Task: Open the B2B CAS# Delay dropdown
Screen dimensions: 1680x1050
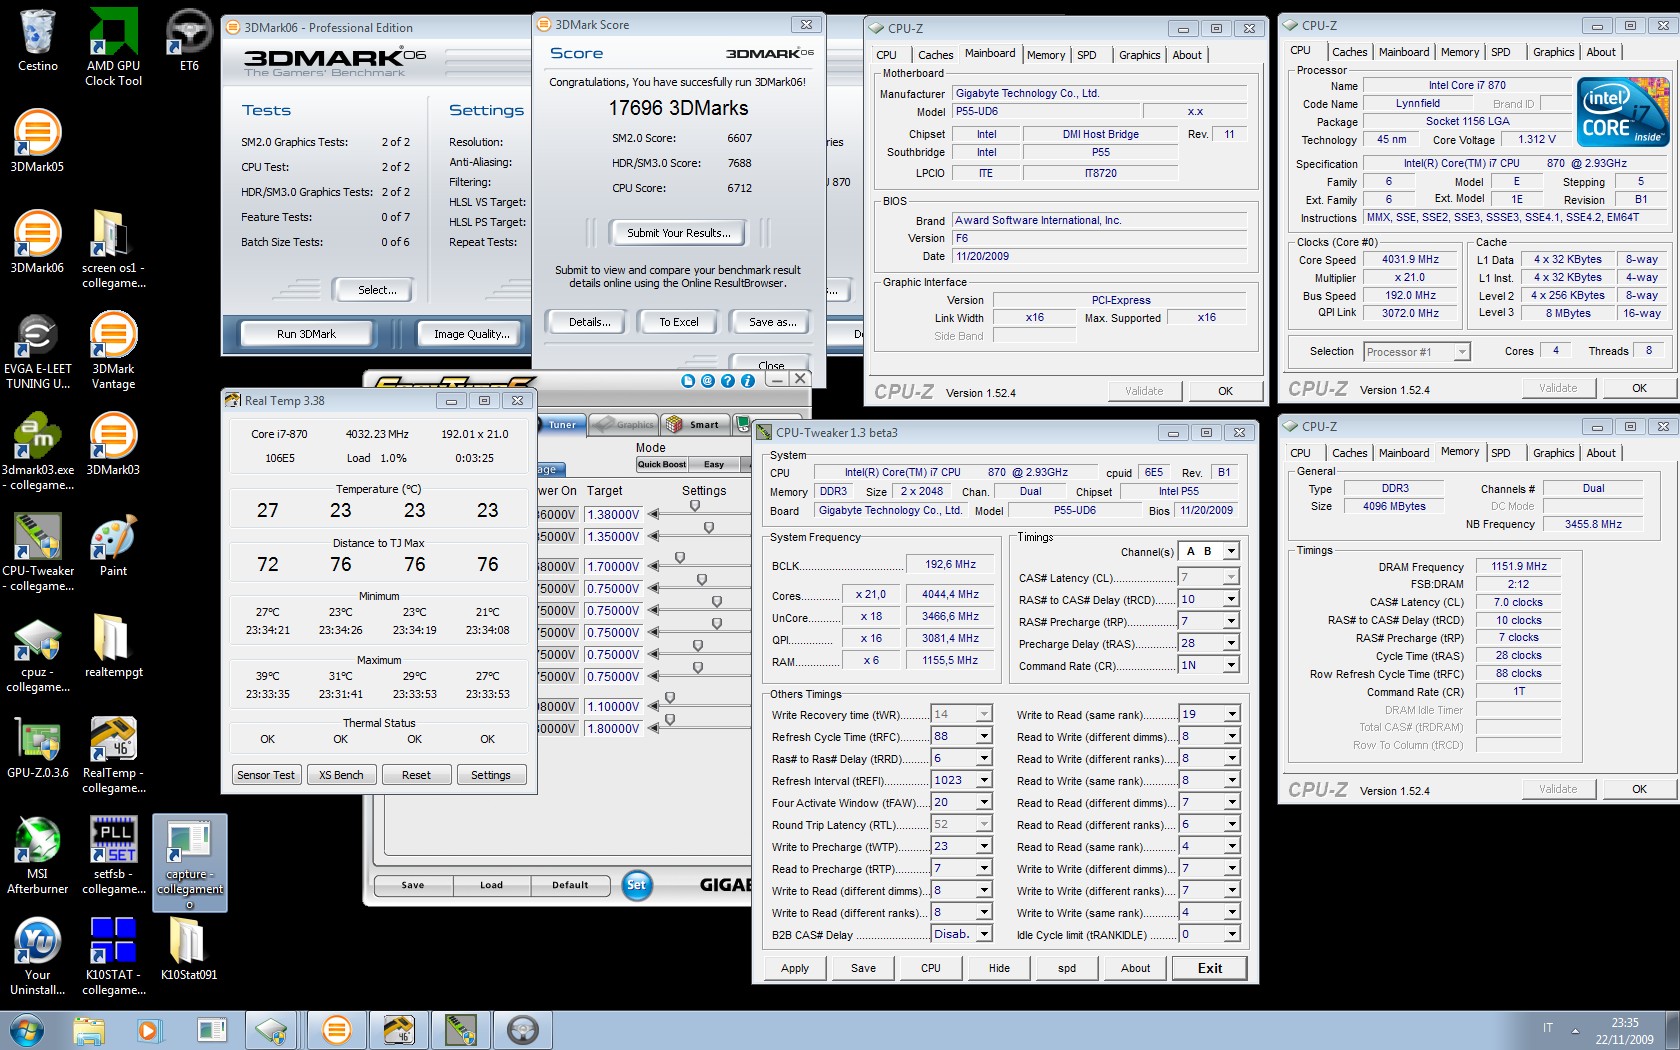Action: coord(961,934)
